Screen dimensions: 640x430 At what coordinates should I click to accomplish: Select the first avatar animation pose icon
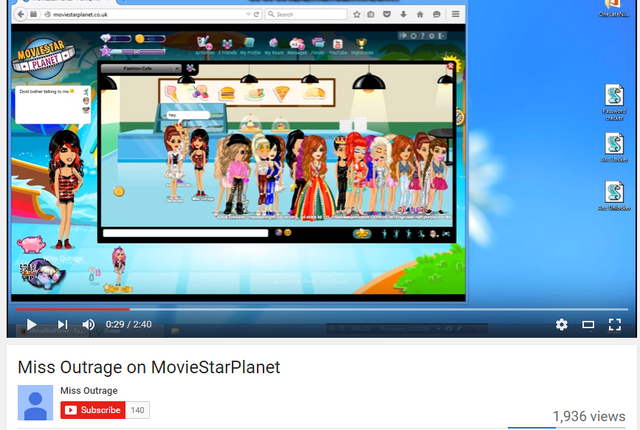[x=384, y=234]
